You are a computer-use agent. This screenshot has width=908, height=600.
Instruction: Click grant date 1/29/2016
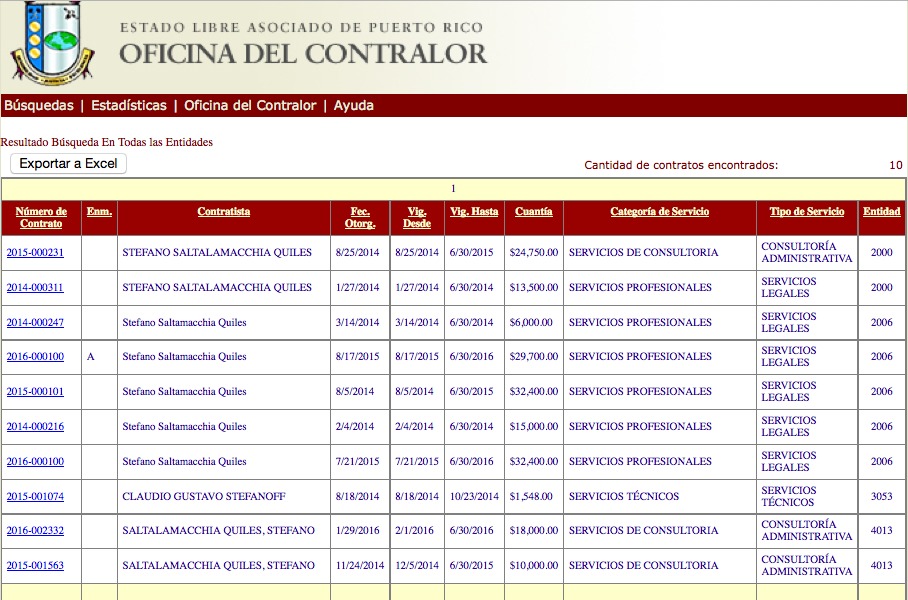coord(357,531)
